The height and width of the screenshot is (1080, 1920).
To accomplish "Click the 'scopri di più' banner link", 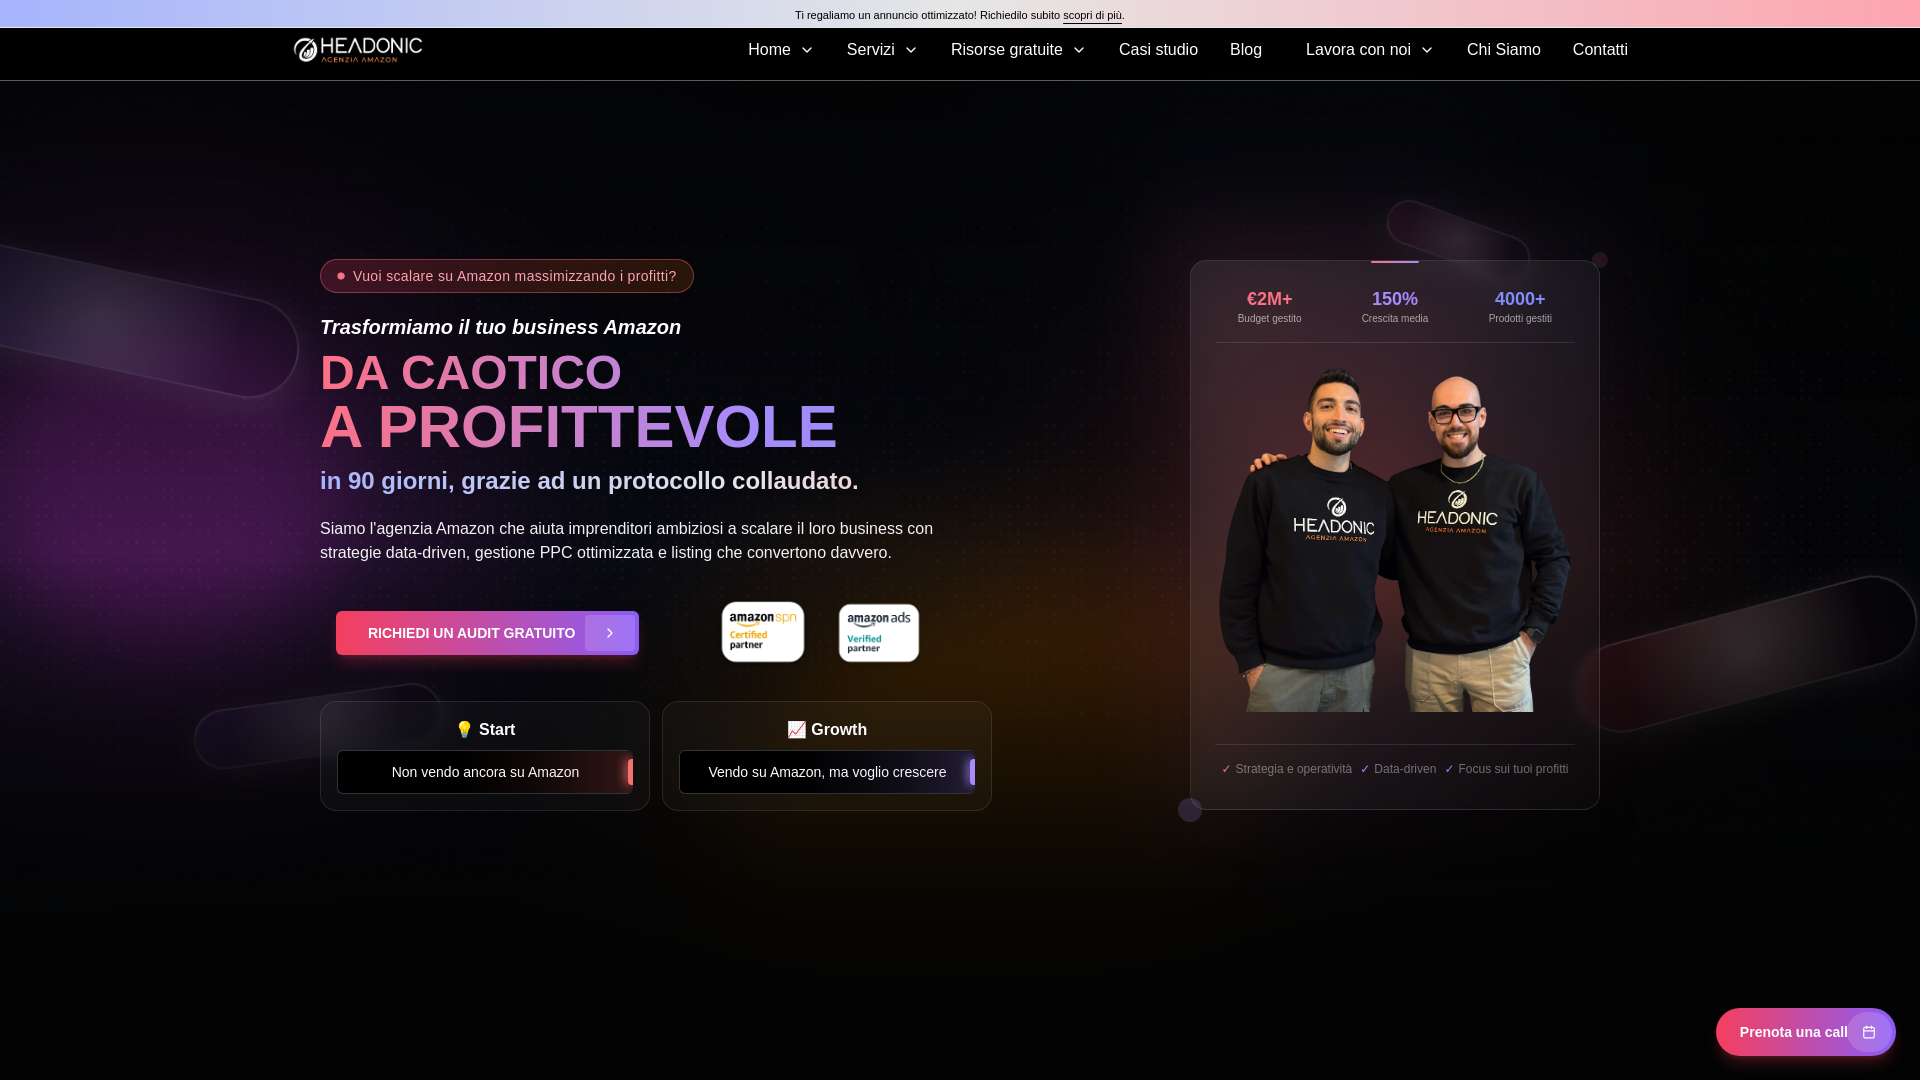I will click(x=1092, y=15).
